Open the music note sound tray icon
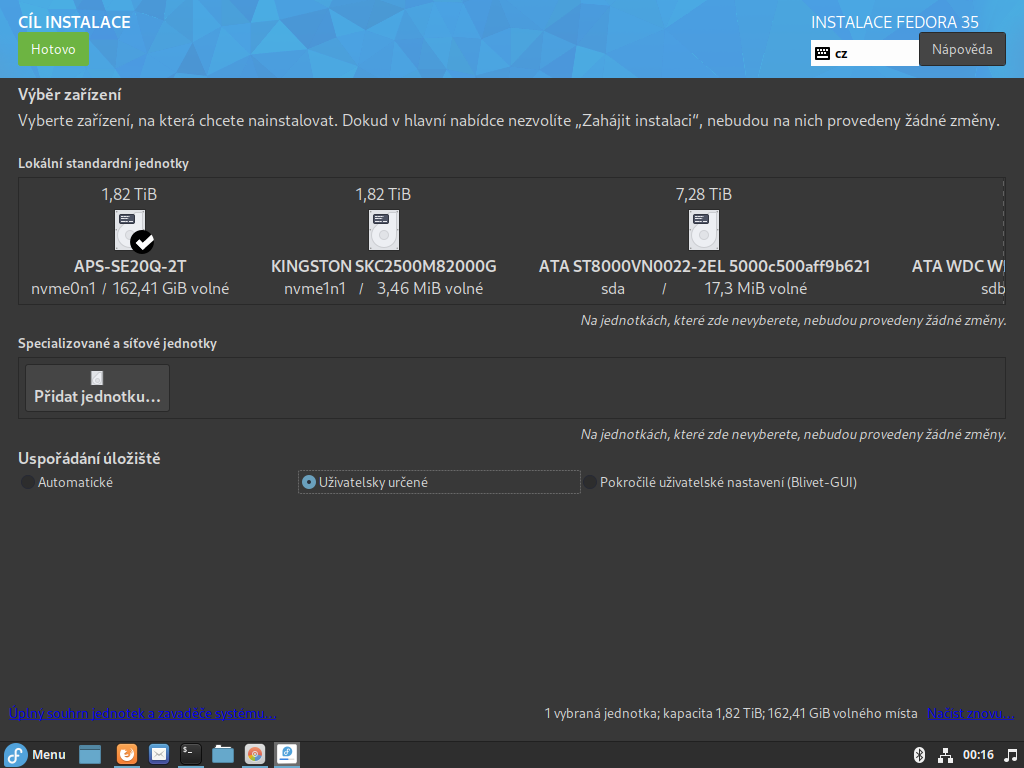 tap(1010, 755)
